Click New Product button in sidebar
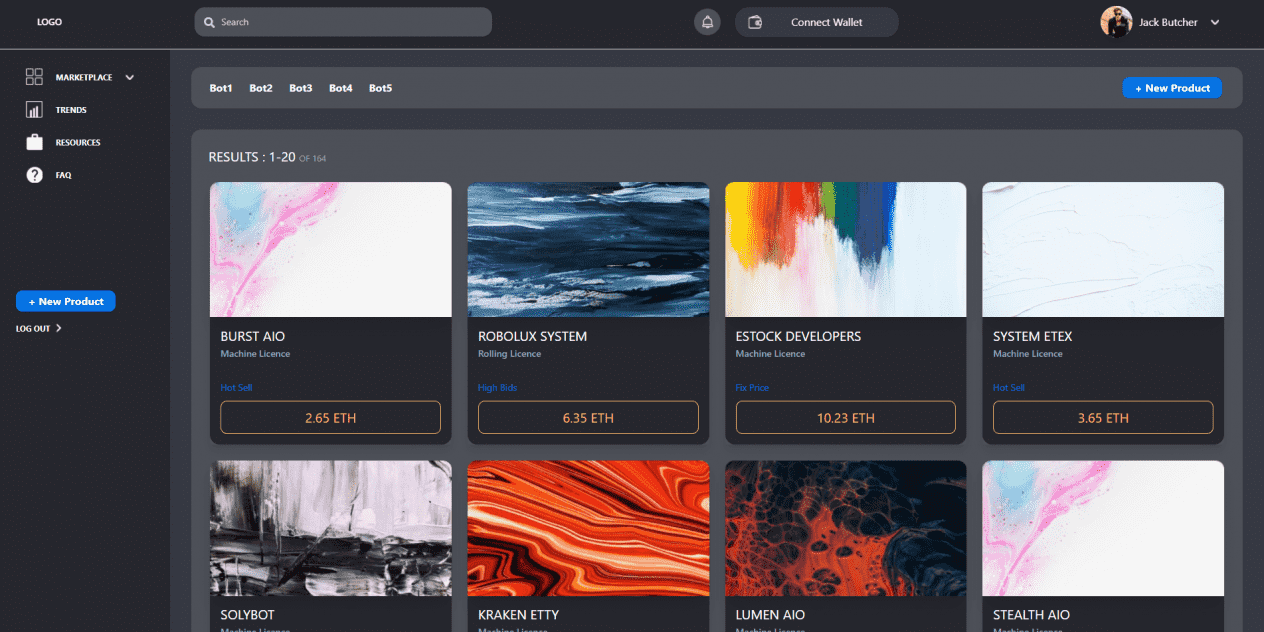This screenshot has height=632, width=1264. coord(66,301)
